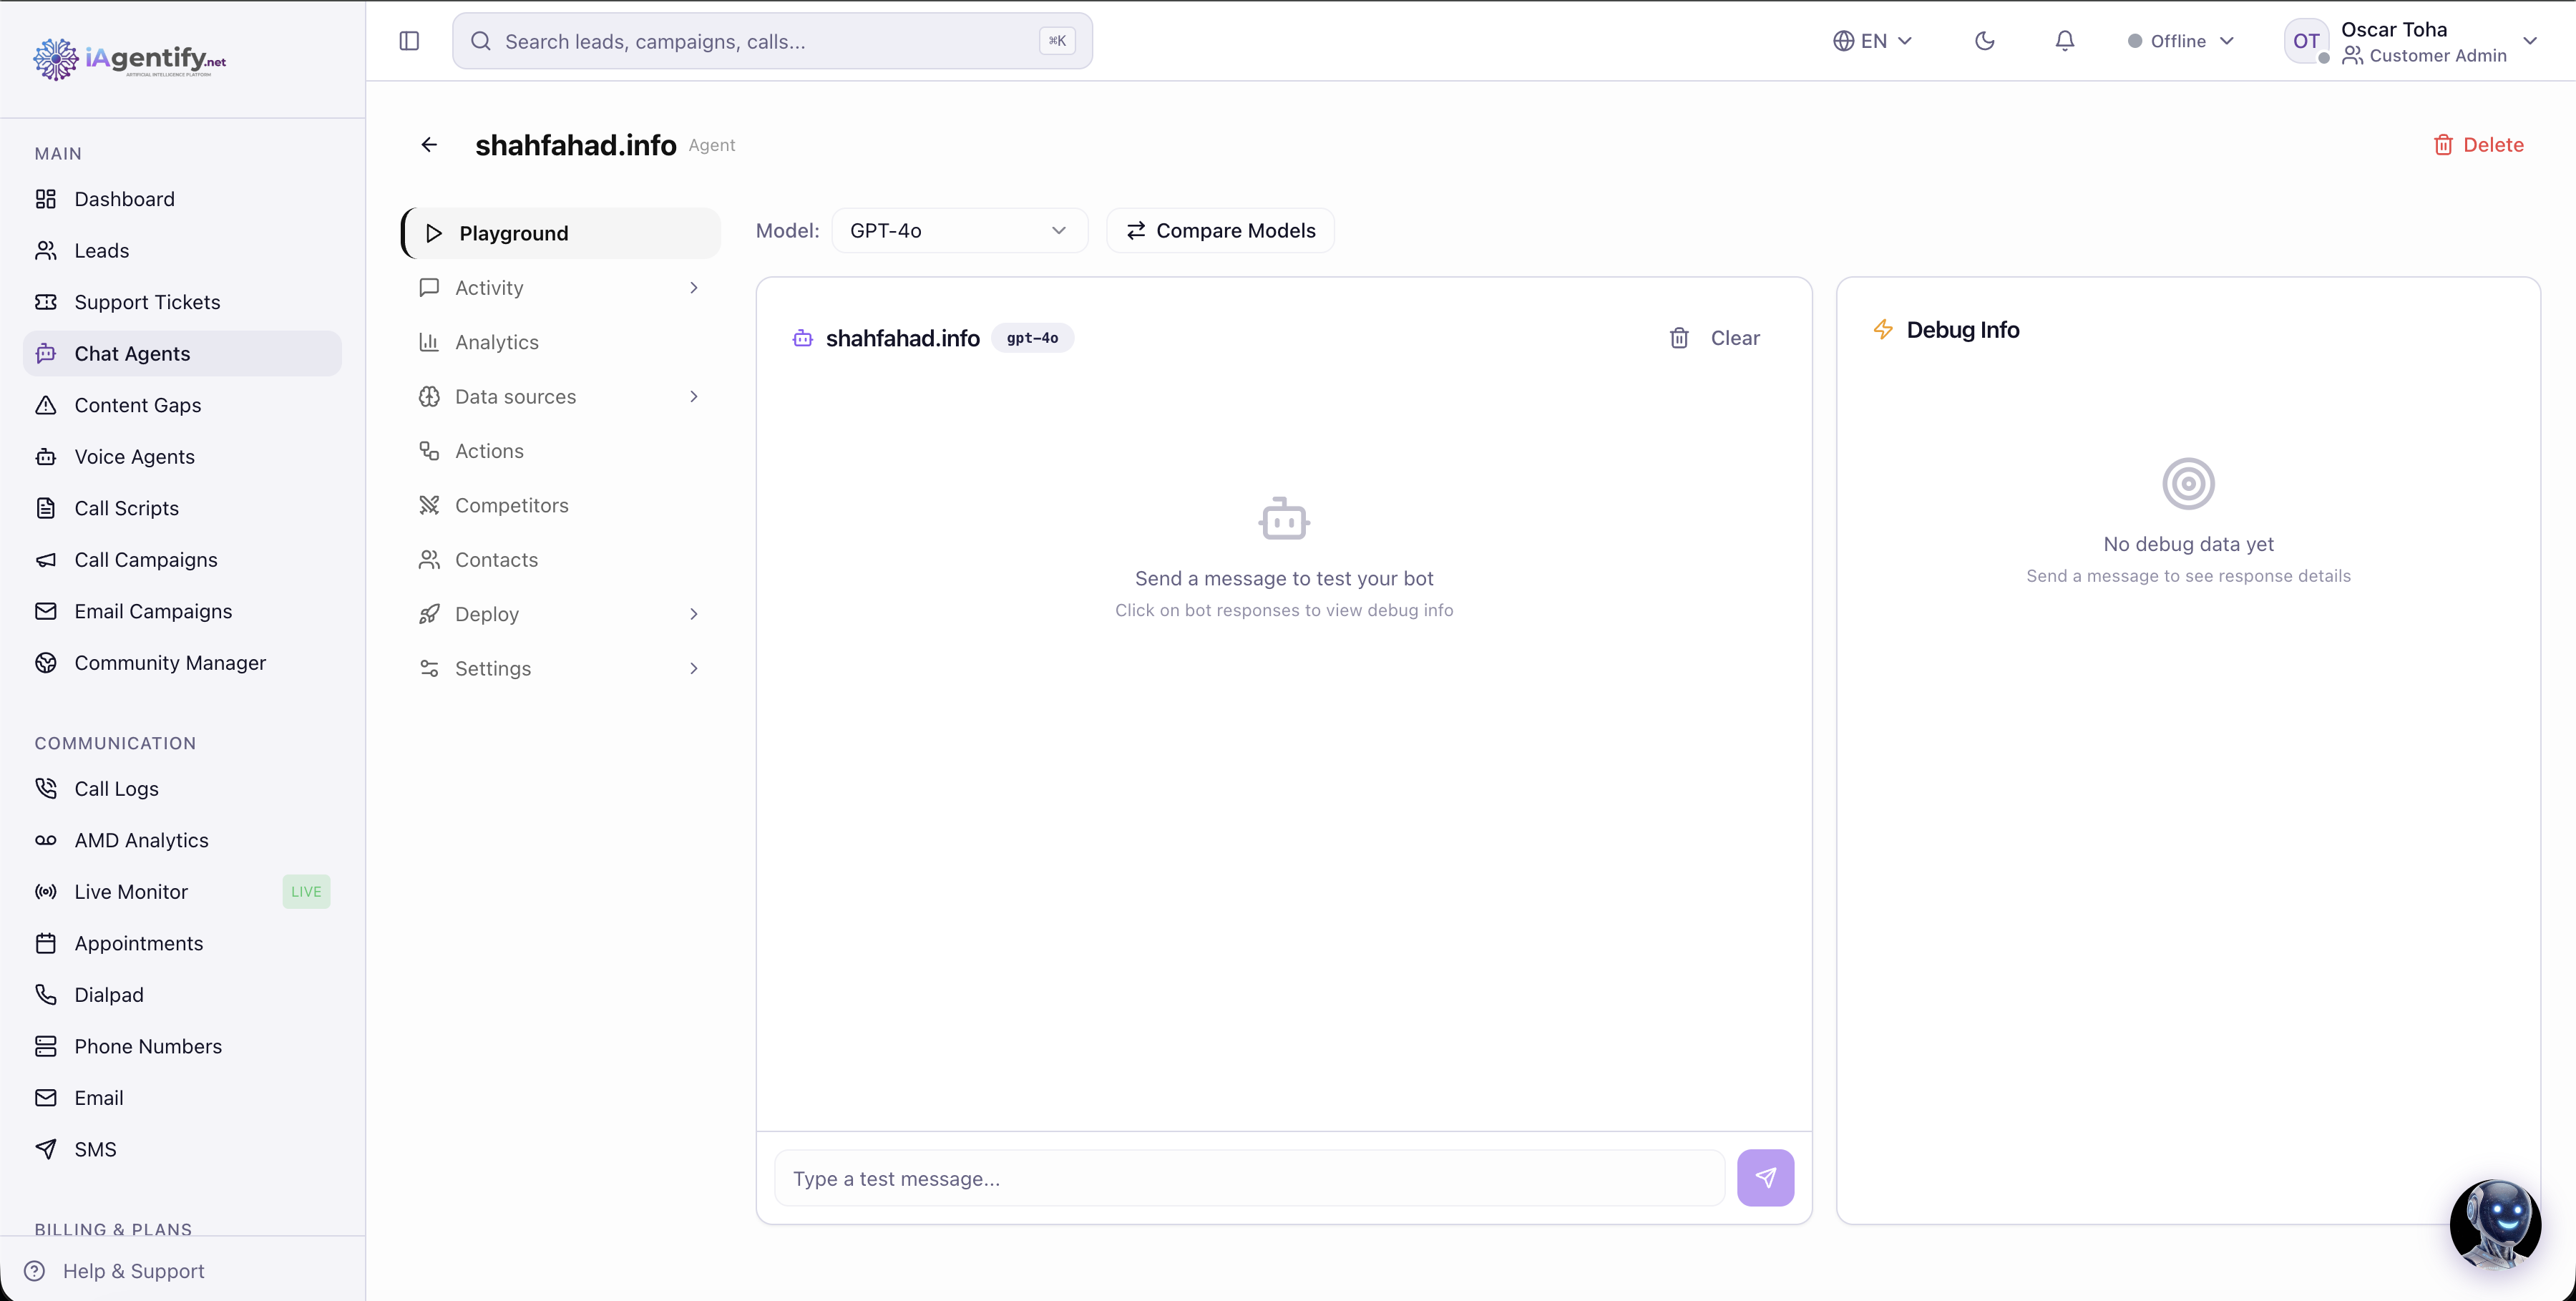Click the sidebar collapse panel icon

(409, 41)
